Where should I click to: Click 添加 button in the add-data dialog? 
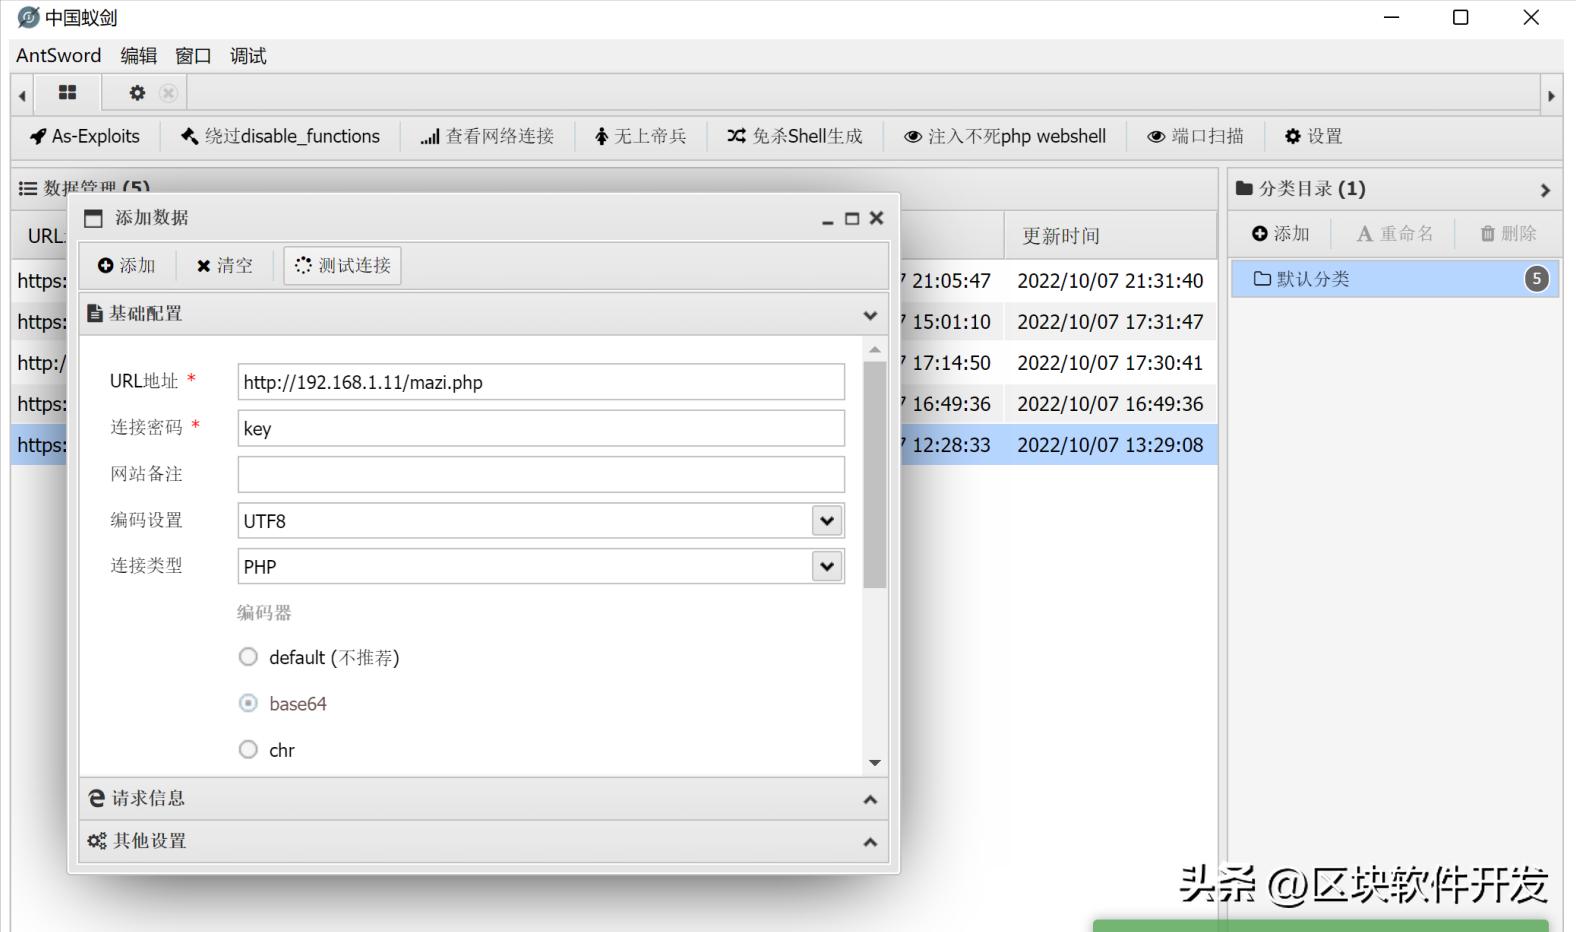127,265
